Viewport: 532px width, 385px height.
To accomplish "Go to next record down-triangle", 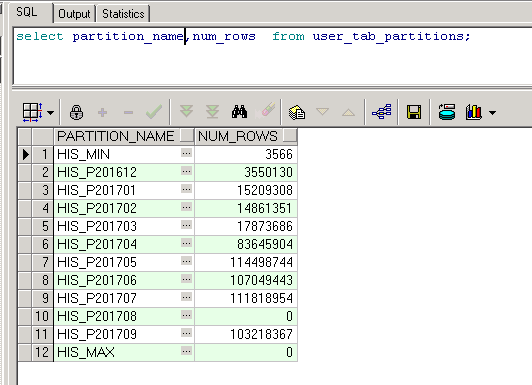I will [322, 111].
